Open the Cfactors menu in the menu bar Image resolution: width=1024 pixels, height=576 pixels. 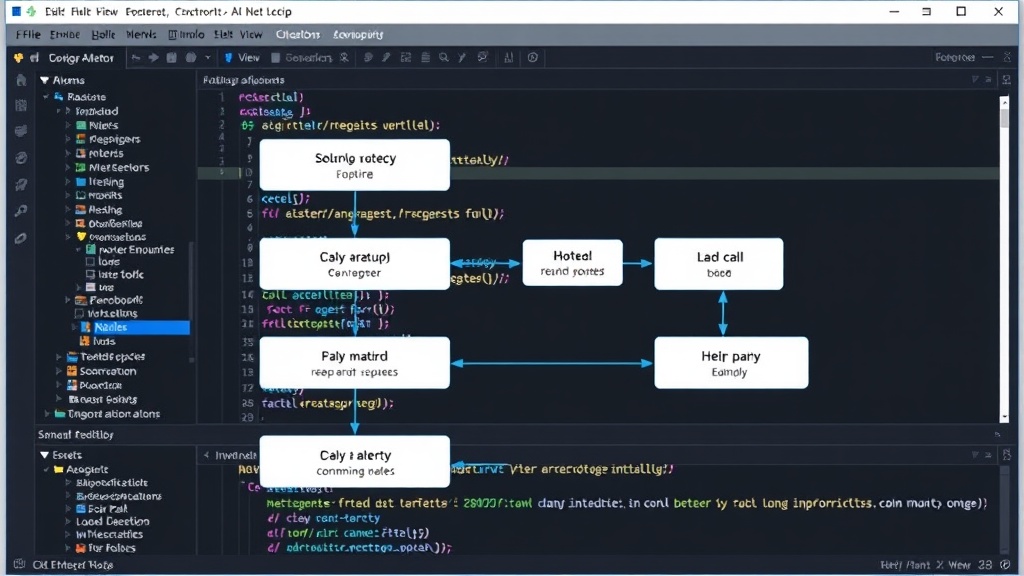(298, 35)
